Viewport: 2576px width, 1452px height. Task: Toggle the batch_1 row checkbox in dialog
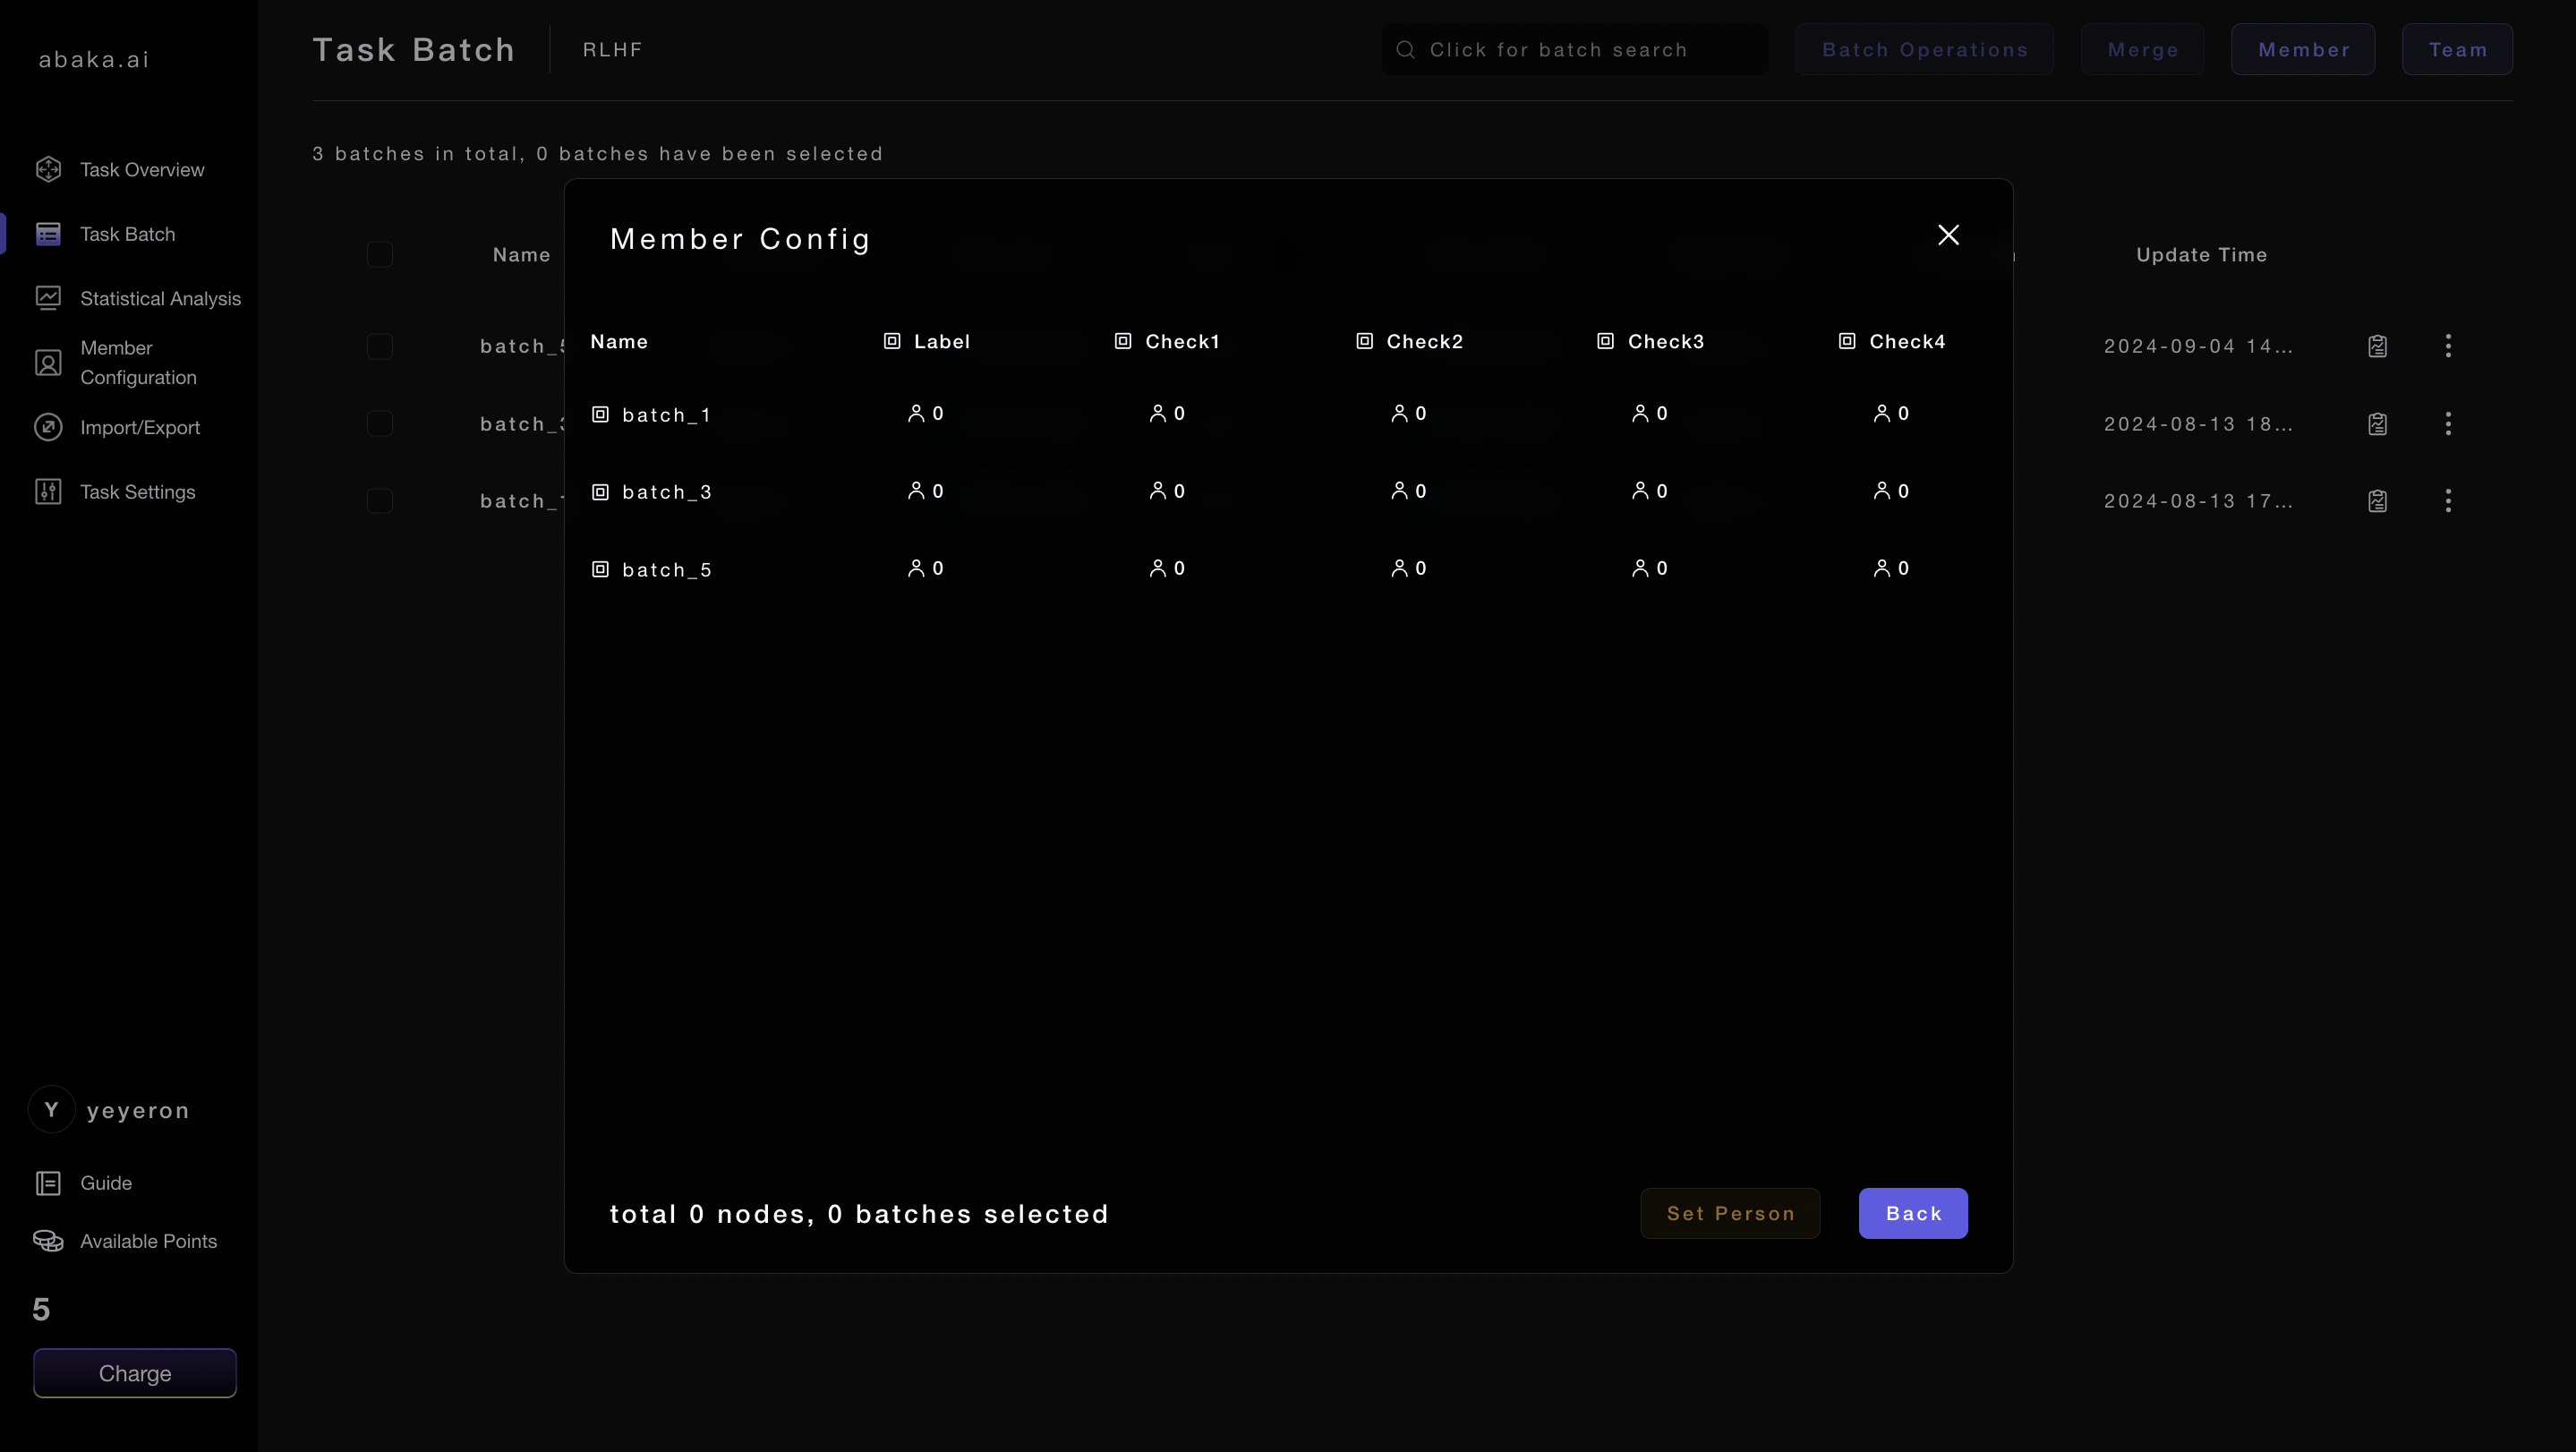tap(600, 414)
